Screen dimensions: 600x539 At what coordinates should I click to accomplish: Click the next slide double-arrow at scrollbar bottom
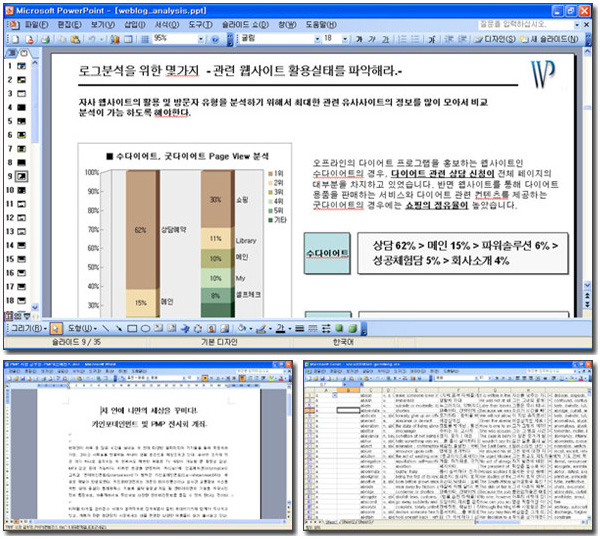[587, 305]
